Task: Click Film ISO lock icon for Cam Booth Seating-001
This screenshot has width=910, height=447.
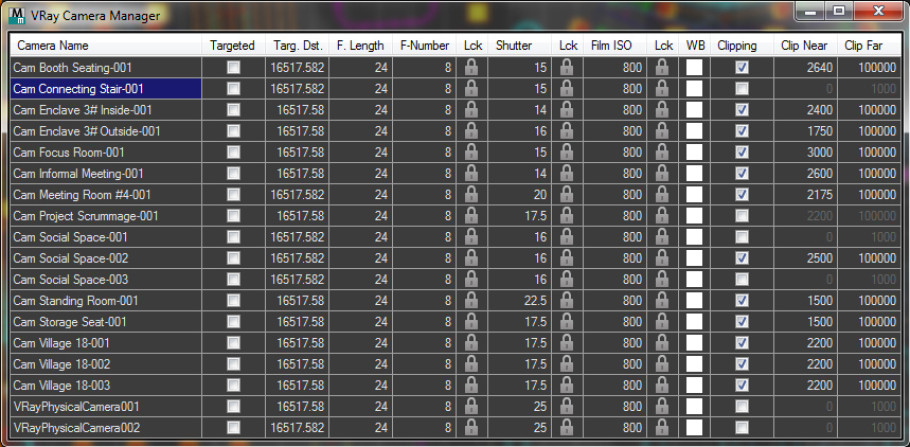Action: [662, 68]
